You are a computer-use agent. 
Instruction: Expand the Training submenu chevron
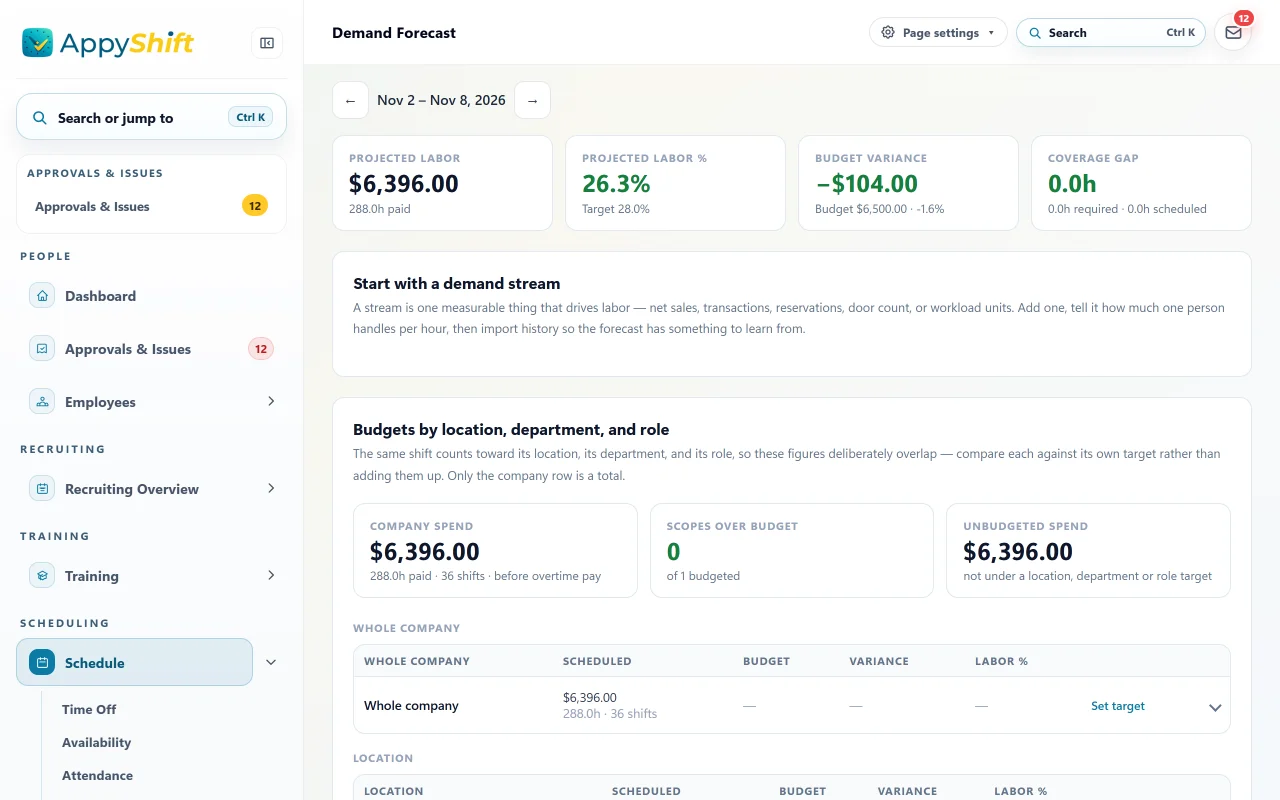point(271,576)
